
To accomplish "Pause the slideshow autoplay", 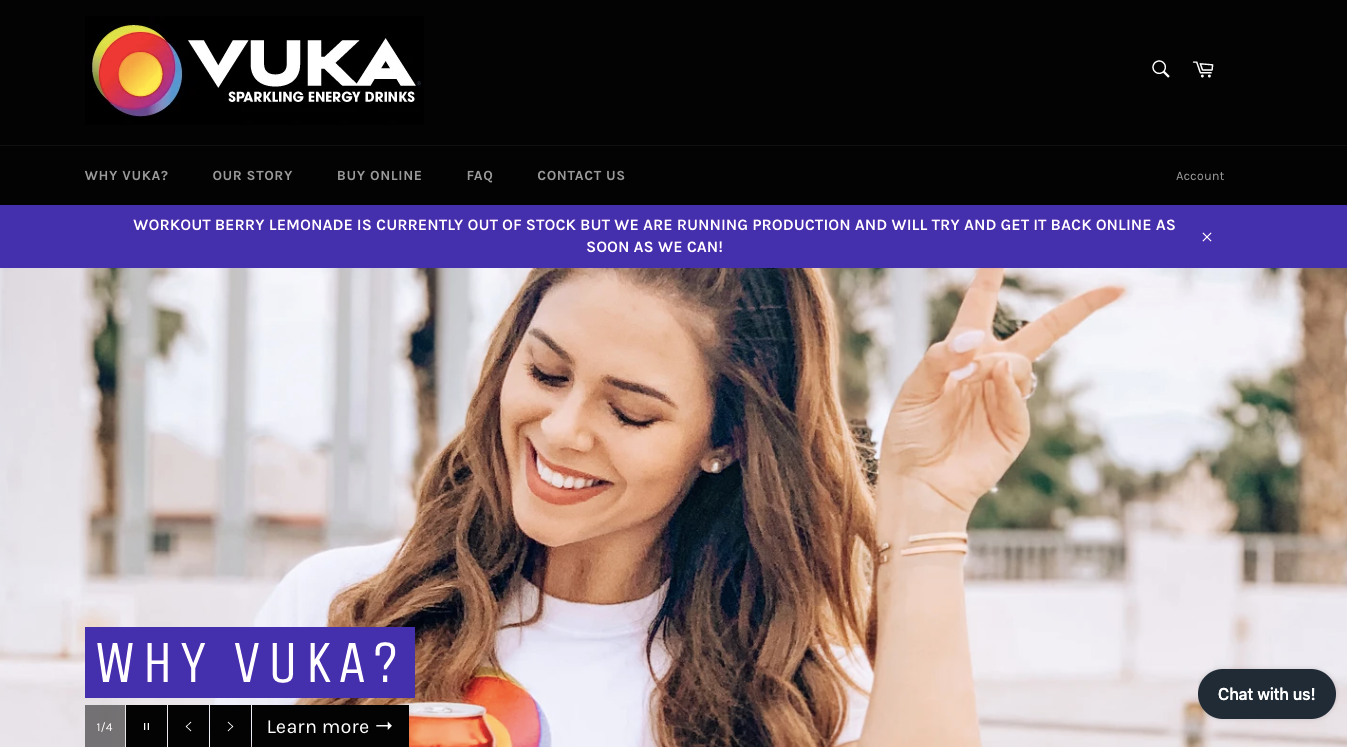I will (x=146, y=726).
